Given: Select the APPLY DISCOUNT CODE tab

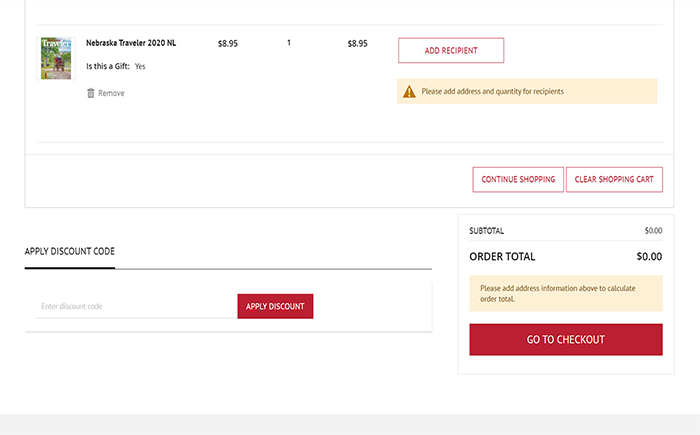Looking at the screenshot, I should pyautogui.click(x=70, y=252).
